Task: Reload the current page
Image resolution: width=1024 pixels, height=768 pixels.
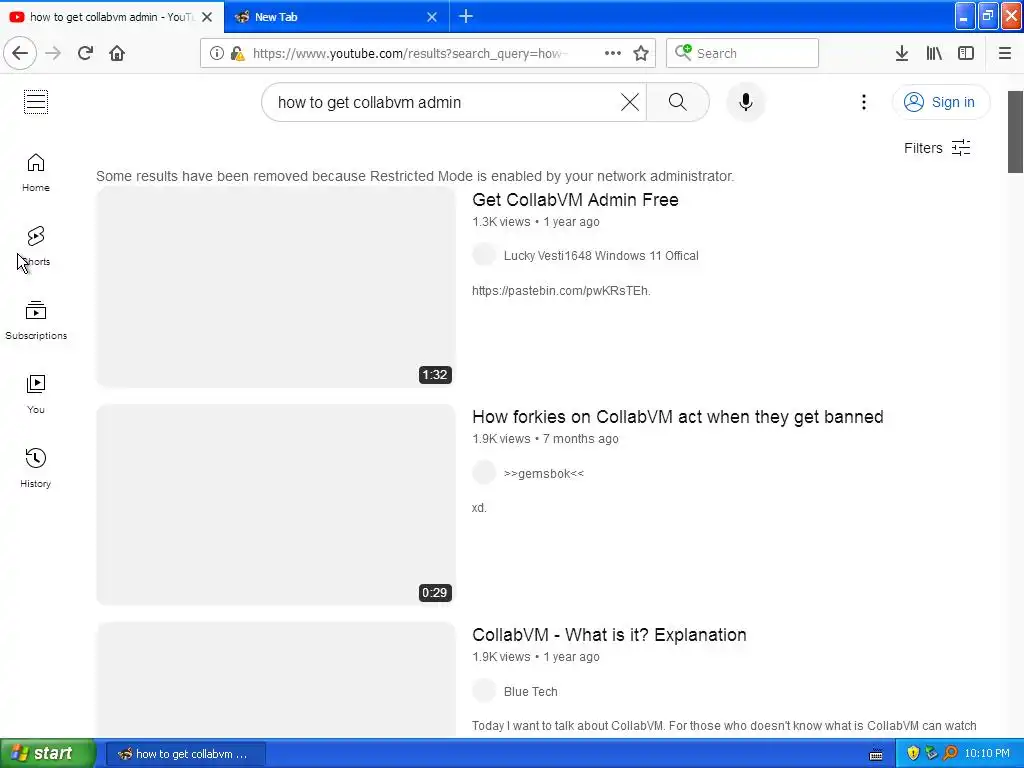Action: [85, 53]
